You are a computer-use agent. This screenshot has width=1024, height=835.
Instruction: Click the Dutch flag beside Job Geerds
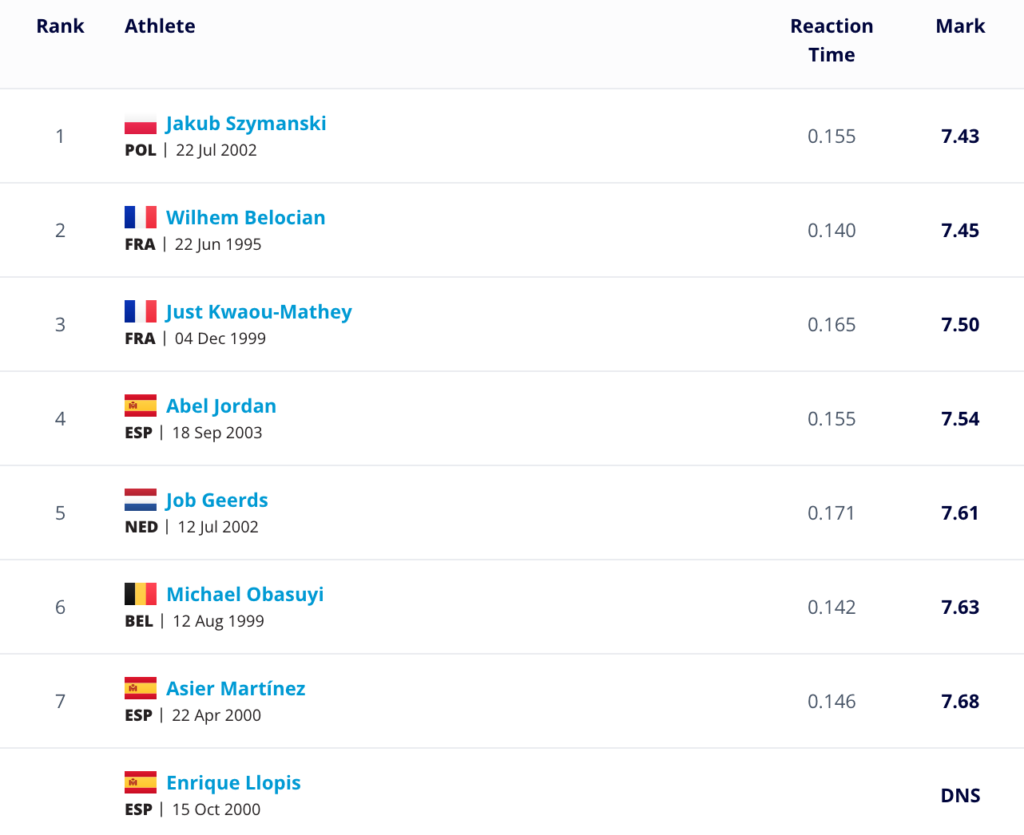click(140, 500)
